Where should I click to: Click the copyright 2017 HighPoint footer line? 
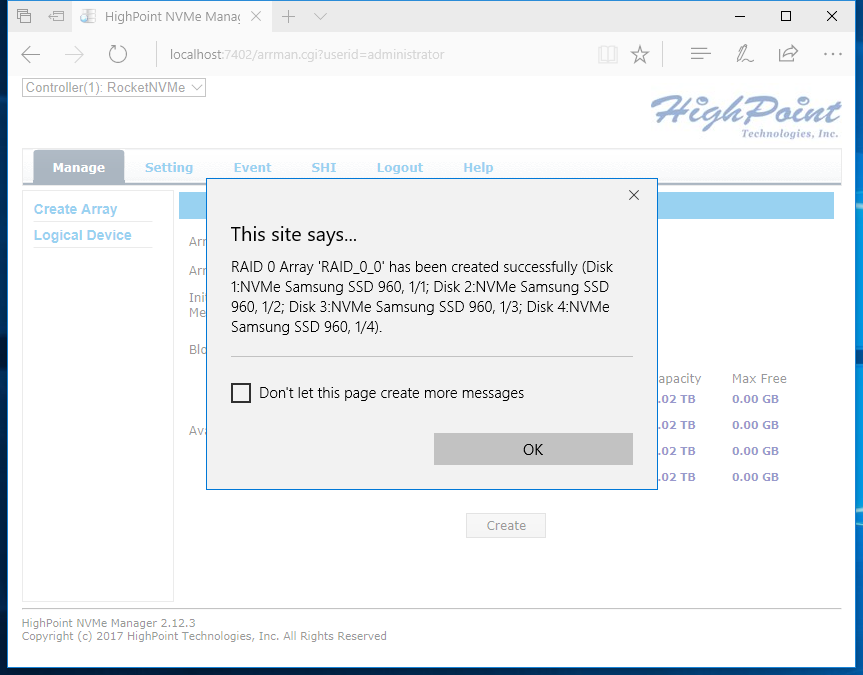point(204,636)
